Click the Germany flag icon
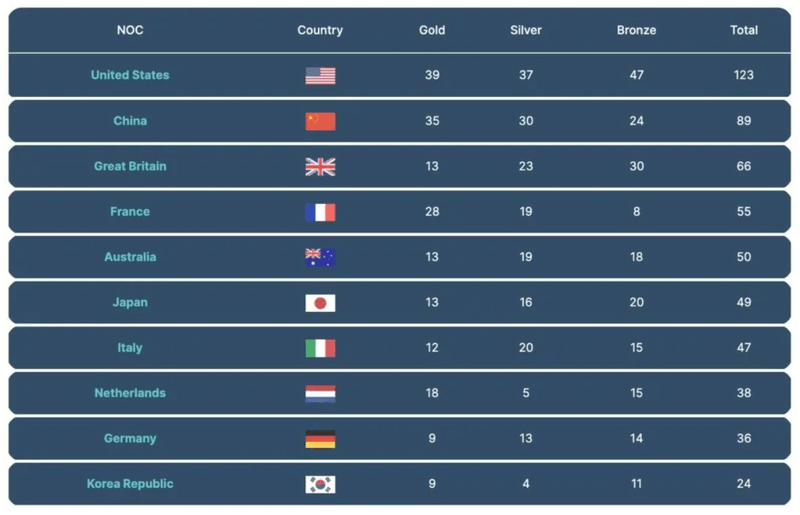Image resolution: width=800 pixels, height=515 pixels. click(x=320, y=439)
